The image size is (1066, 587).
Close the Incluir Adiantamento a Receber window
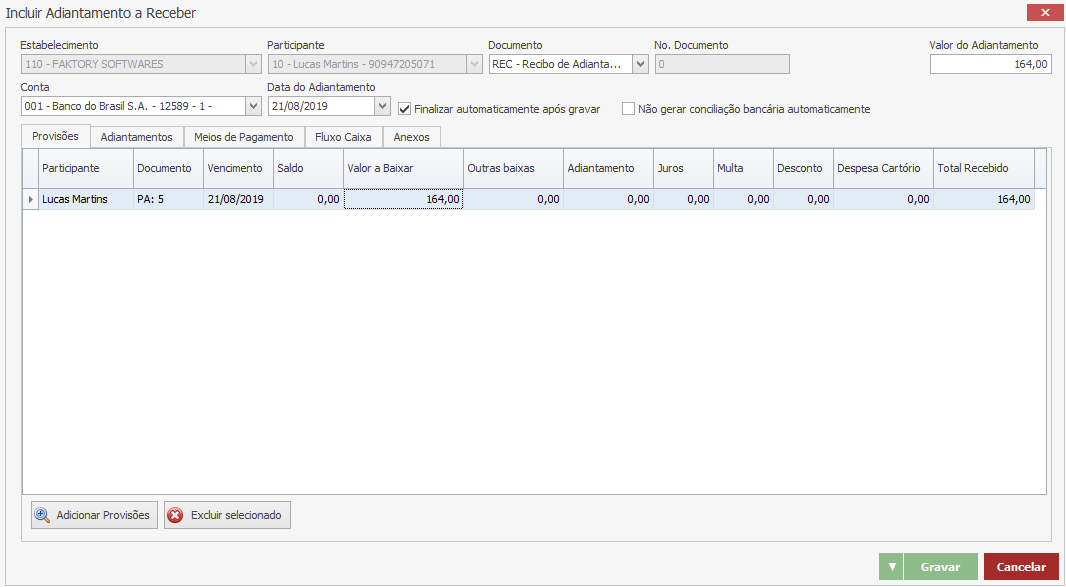pos(1045,13)
